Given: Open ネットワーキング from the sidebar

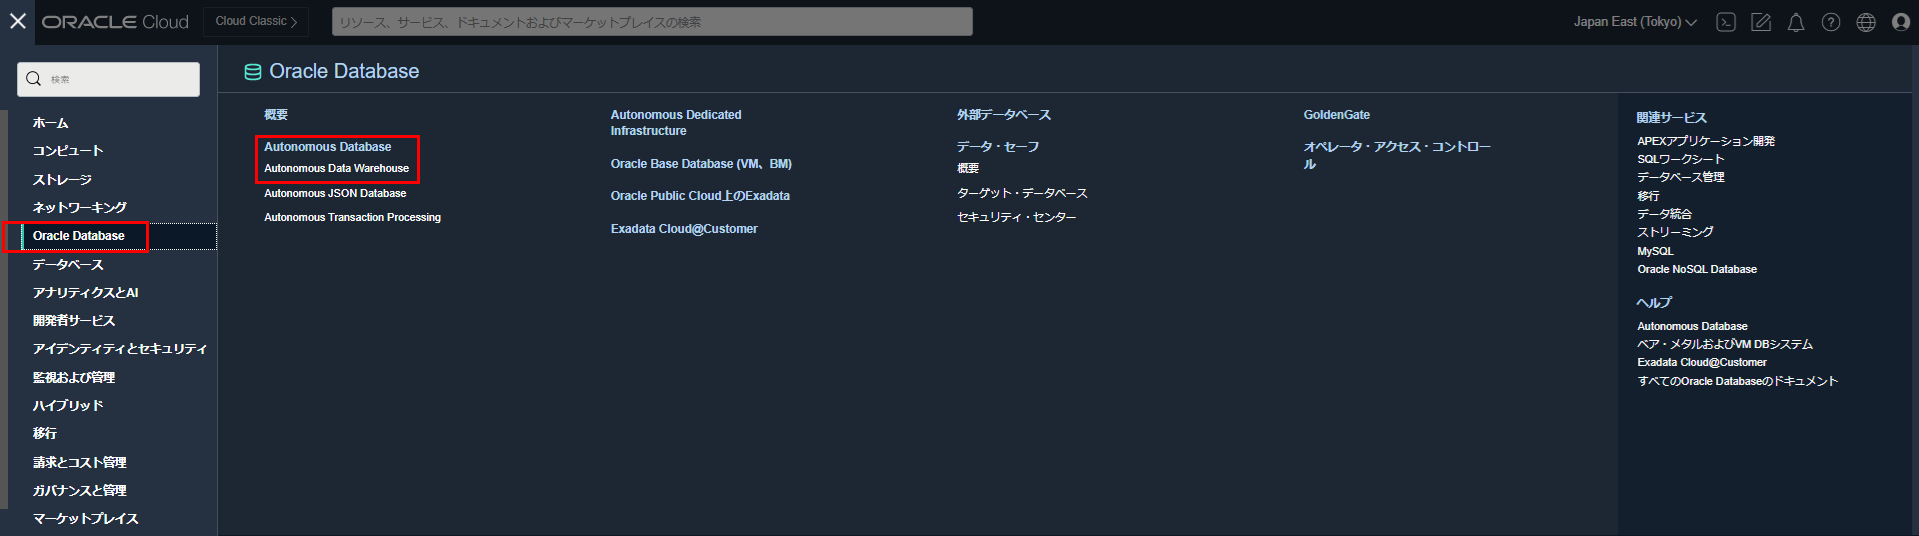Looking at the screenshot, I should click(x=80, y=208).
